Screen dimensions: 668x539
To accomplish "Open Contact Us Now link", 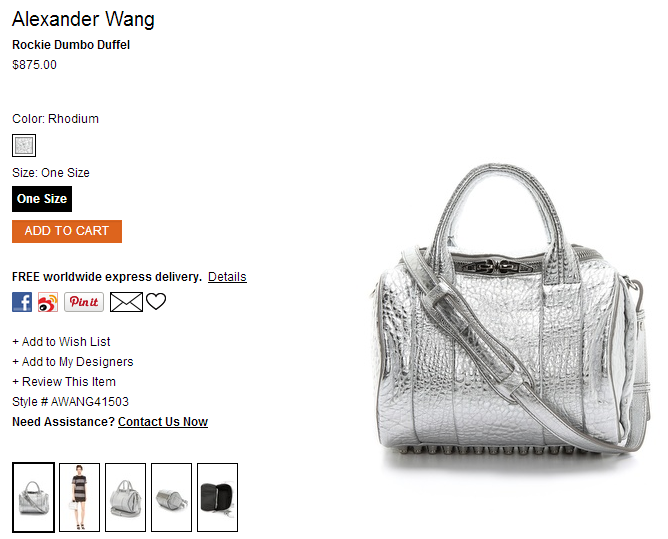I will [x=163, y=422].
